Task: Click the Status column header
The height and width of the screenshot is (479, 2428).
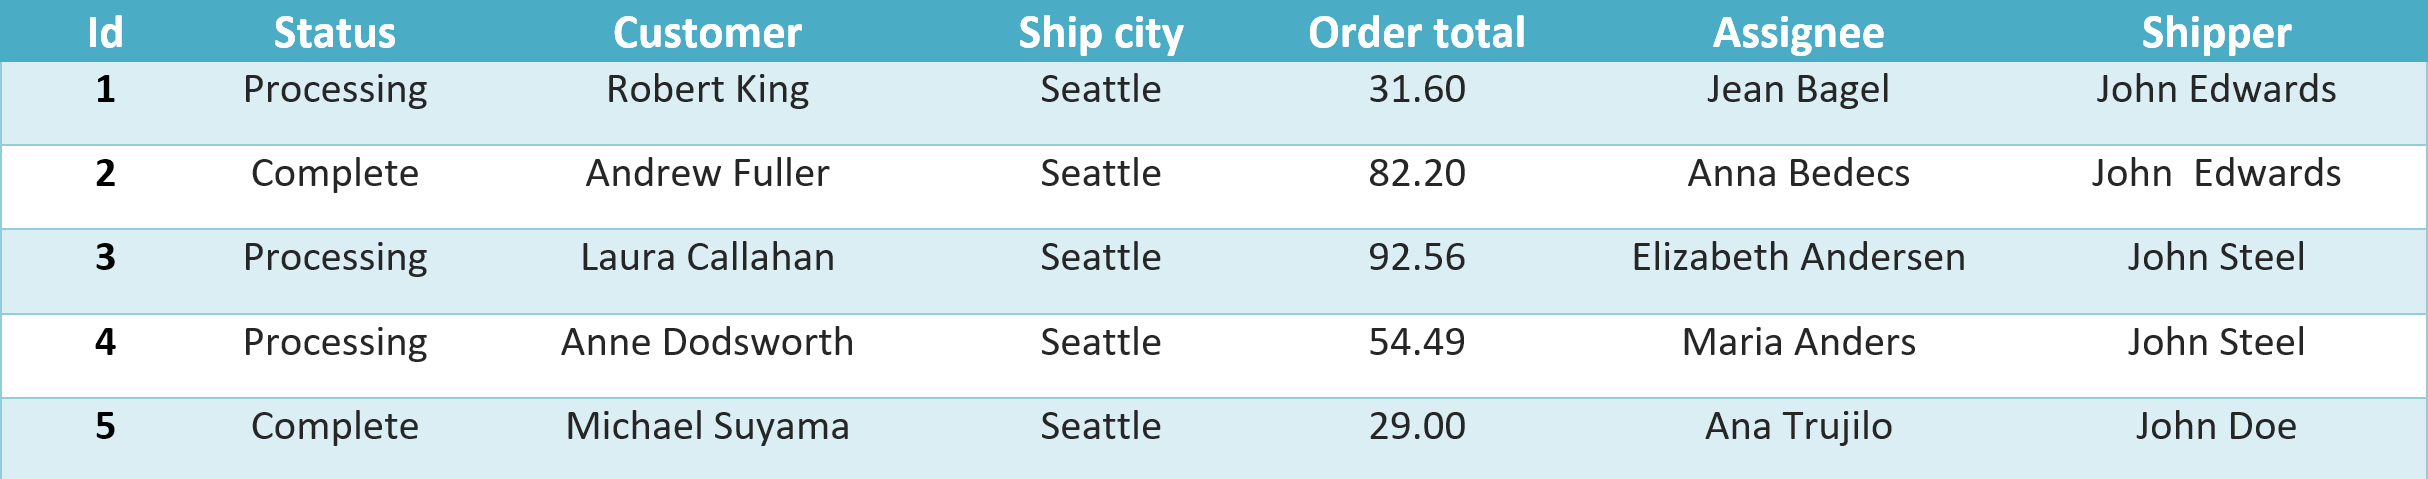Action: click(335, 33)
